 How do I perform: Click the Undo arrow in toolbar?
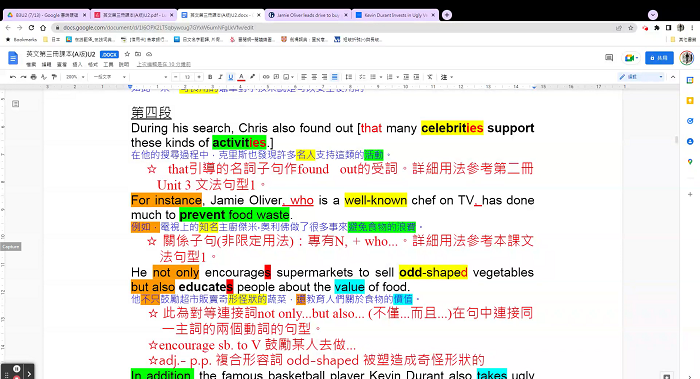pos(13,77)
